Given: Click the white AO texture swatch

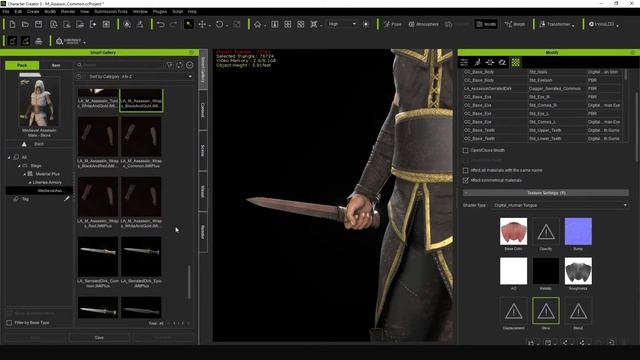Looking at the screenshot, I should tap(513, 271).
